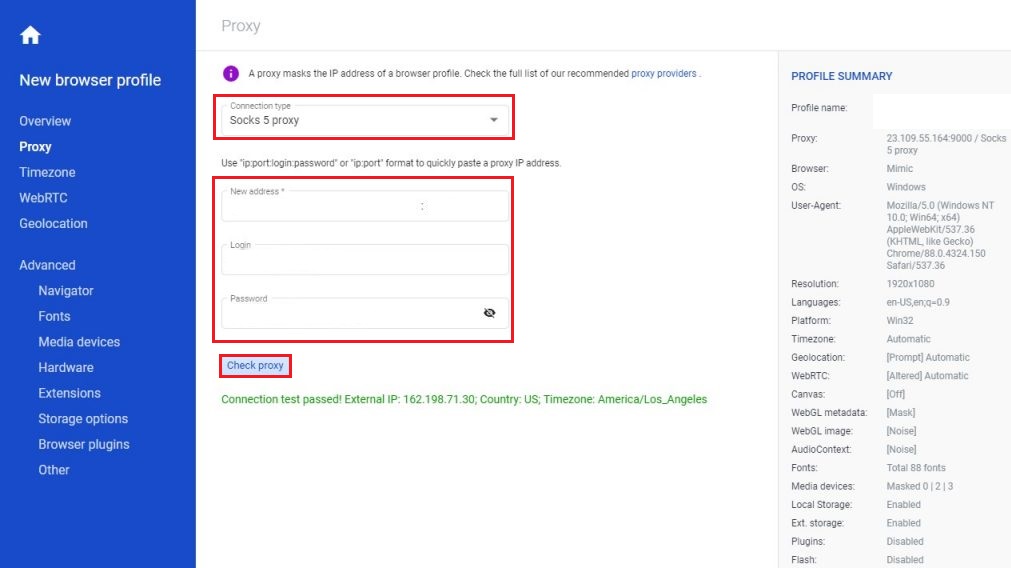Expand the Advanced section
This screenshot has width=1011, height=568.
pos(47,265)
